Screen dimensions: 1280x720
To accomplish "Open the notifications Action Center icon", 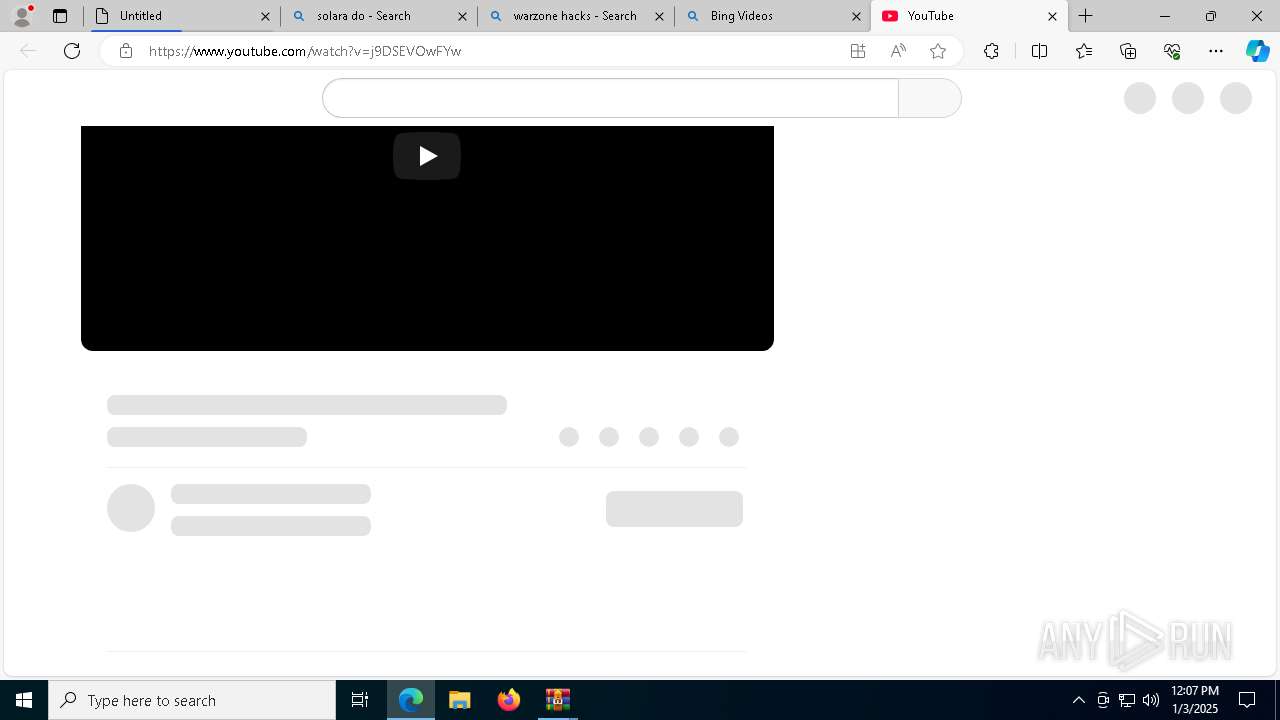I will click(1247, 700).
